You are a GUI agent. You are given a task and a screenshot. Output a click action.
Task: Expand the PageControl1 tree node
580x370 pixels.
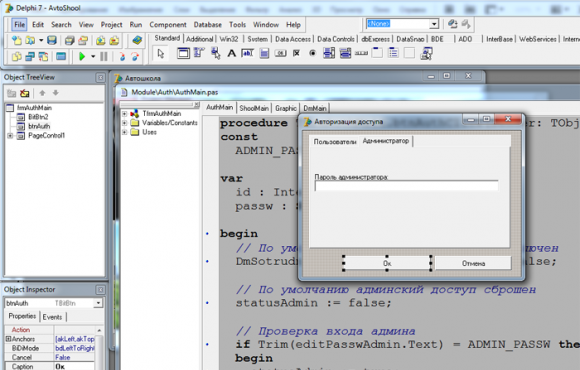[x=10, y=136]
